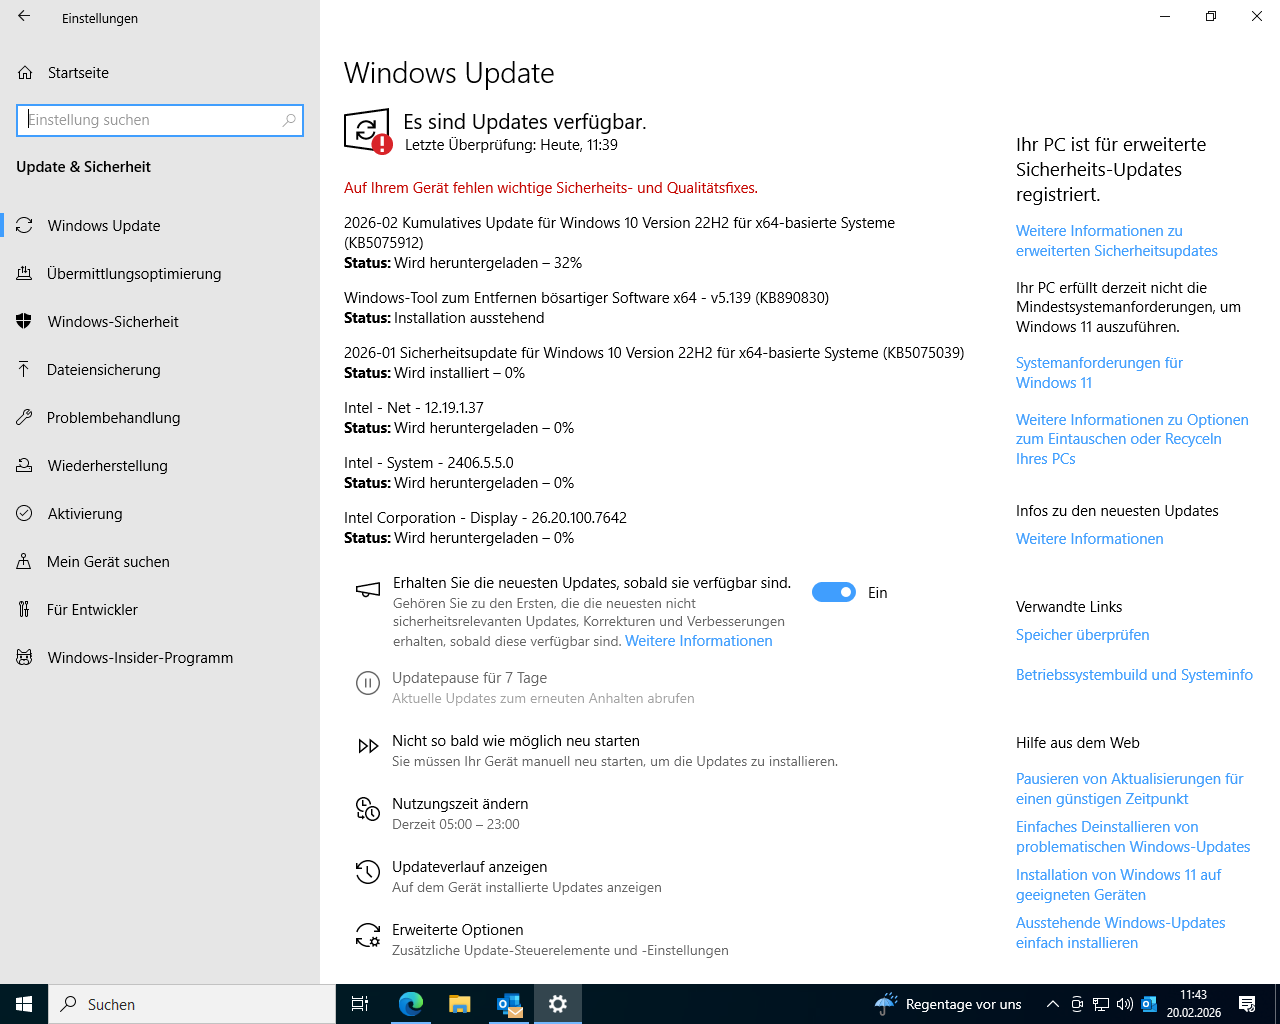Open File Explorer from taskbar
Viewport: 1280px width, 1024px height.
460,1004
